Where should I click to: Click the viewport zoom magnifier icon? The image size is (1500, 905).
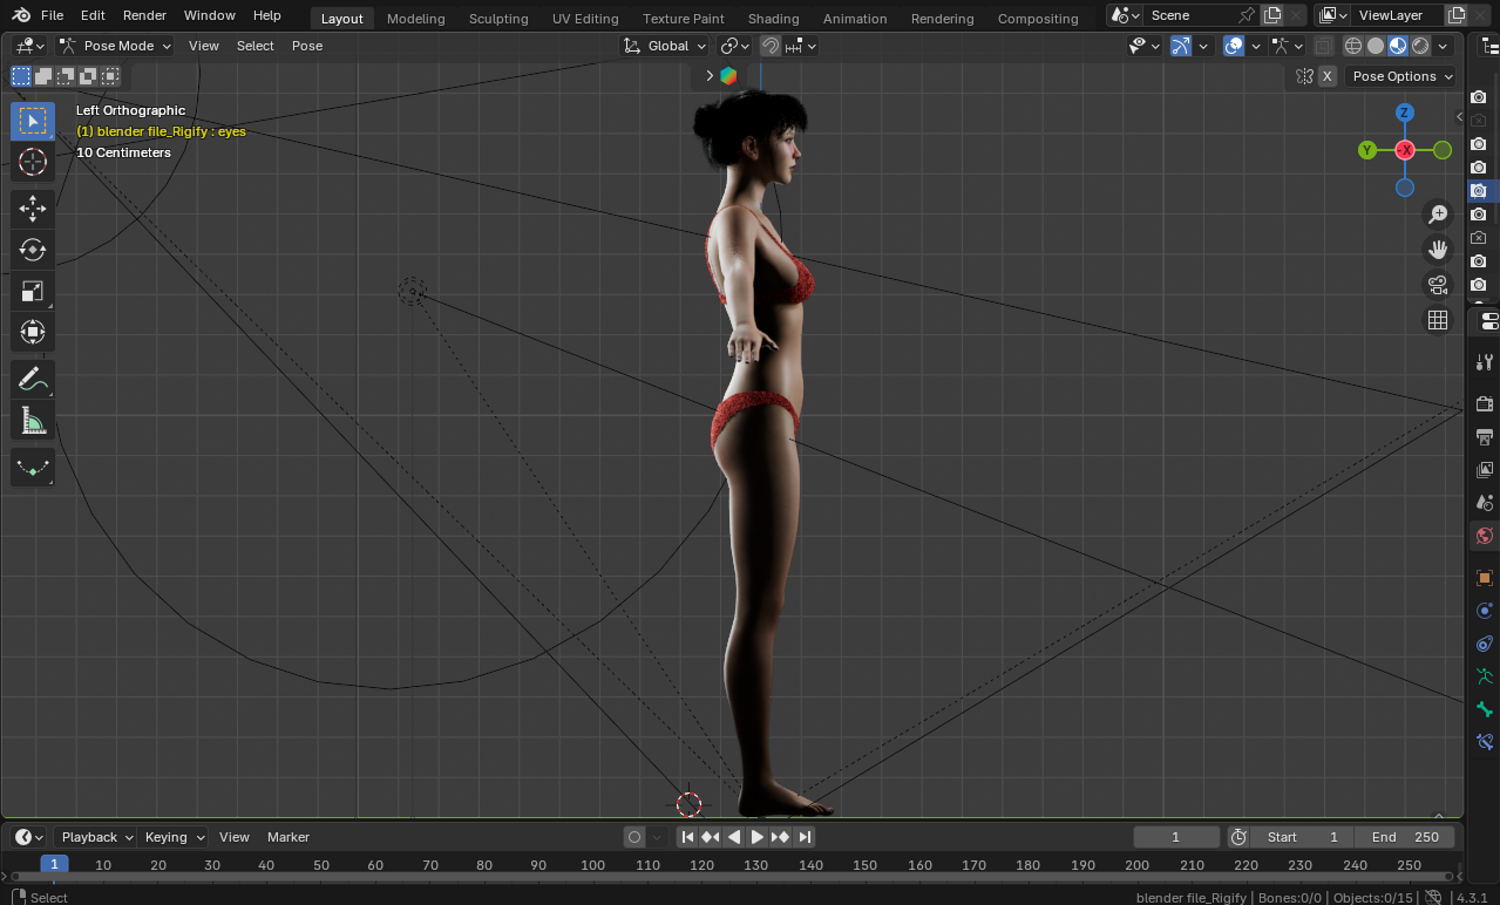point(1438,215)
